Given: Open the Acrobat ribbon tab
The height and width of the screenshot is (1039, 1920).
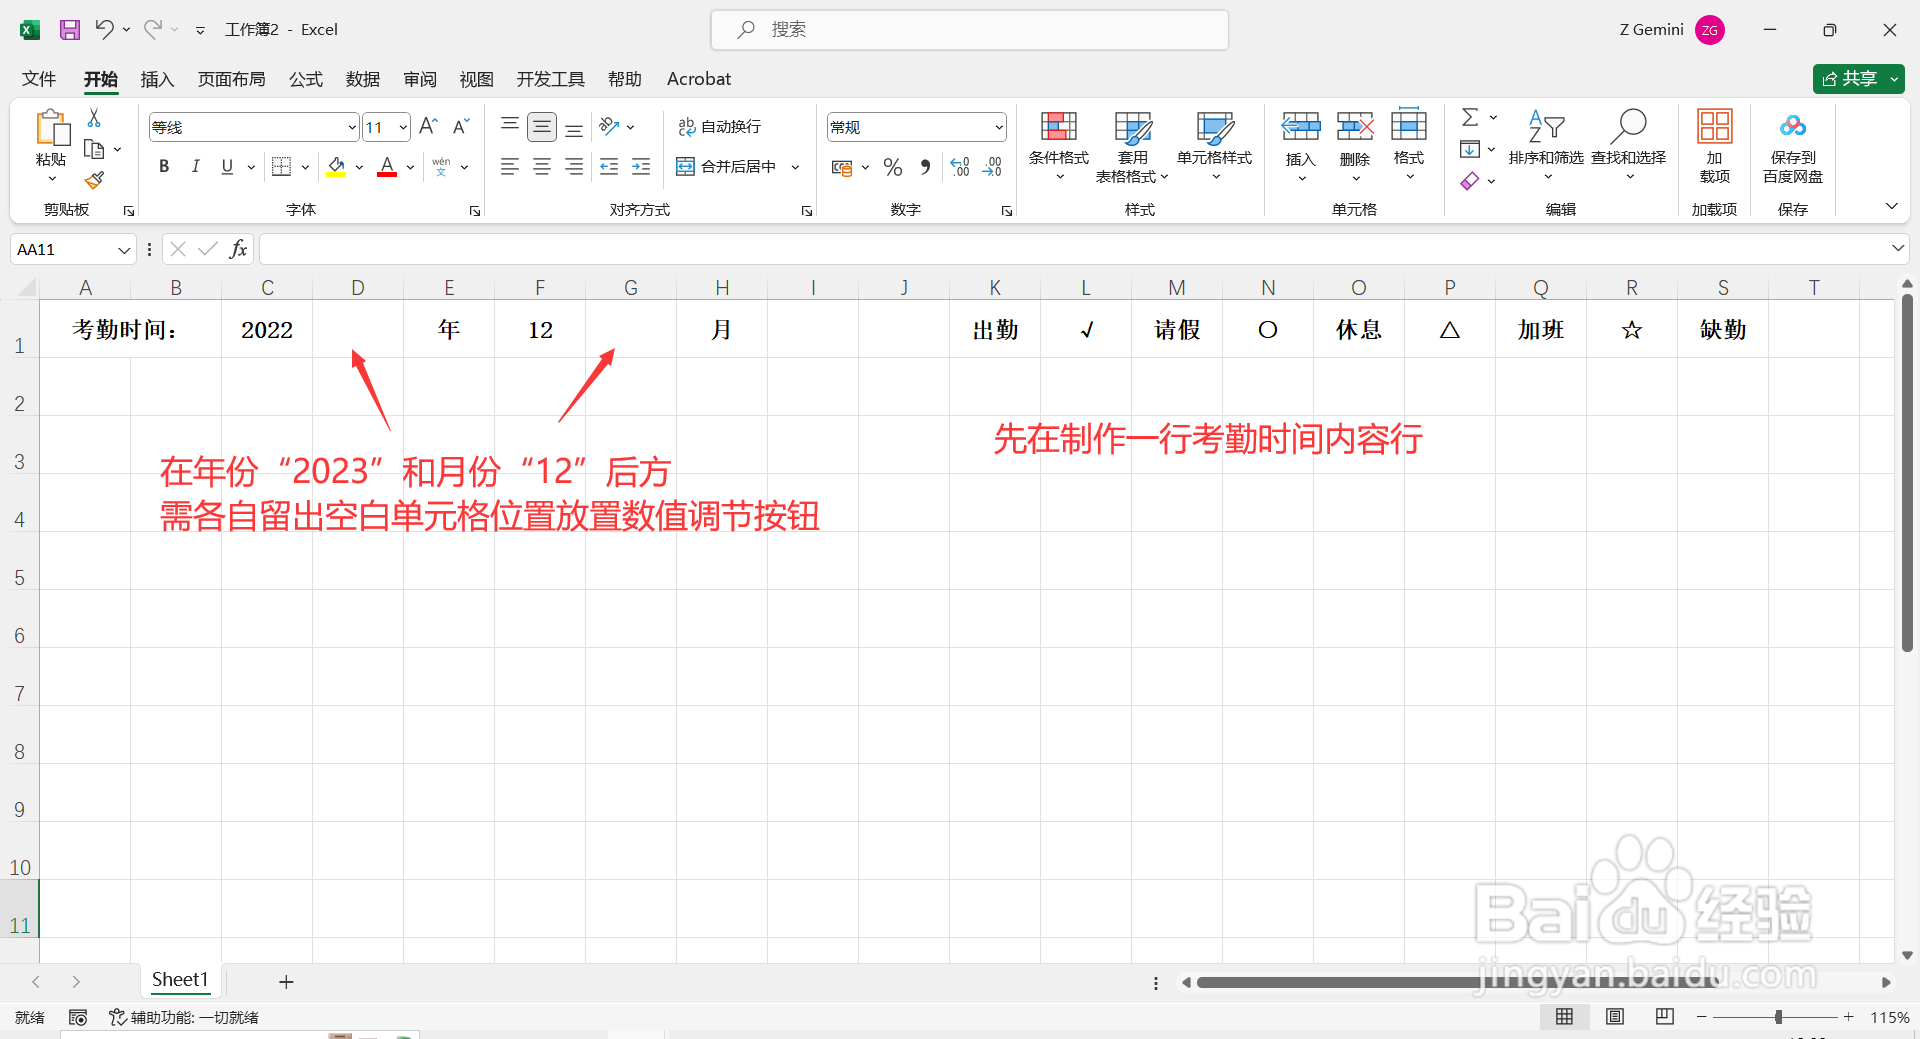Looking at the screenshot, I should click(x=698, y=79).
